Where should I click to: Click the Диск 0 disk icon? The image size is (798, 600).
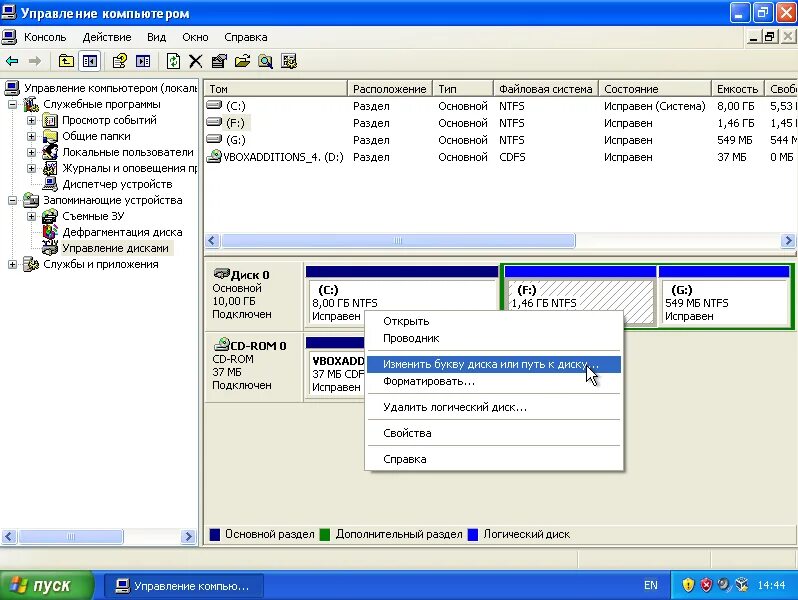tap(221, 274)
